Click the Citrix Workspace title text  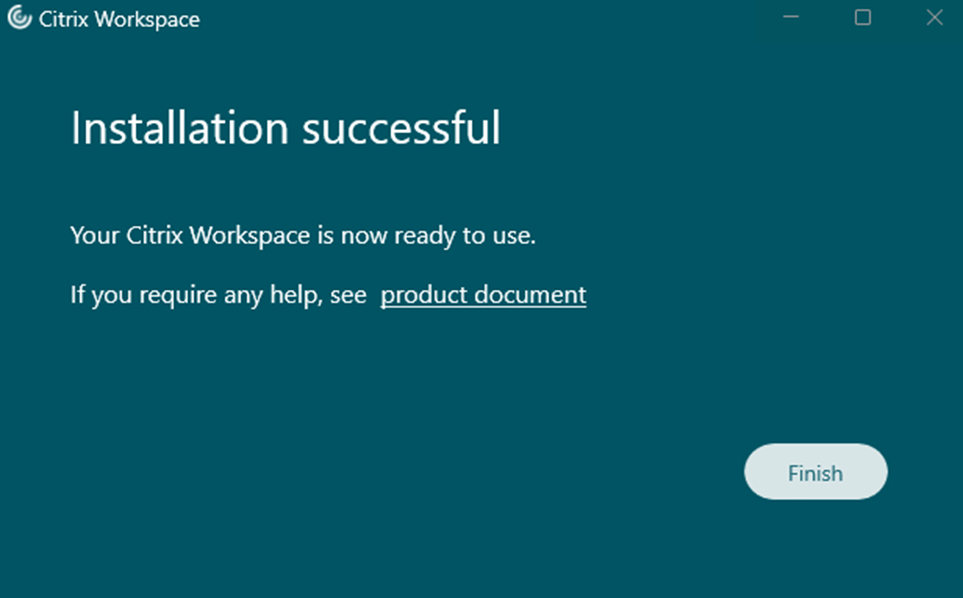[x=119, y=20]
